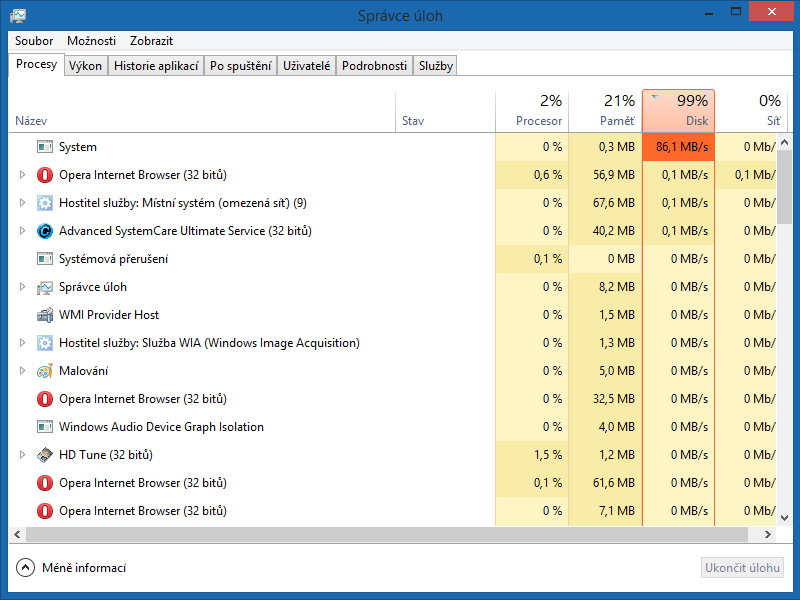Click the Hostitel služby Služba WIA gear icon
800x600 pixels.
pyautogui.click(x=44, y=343)
